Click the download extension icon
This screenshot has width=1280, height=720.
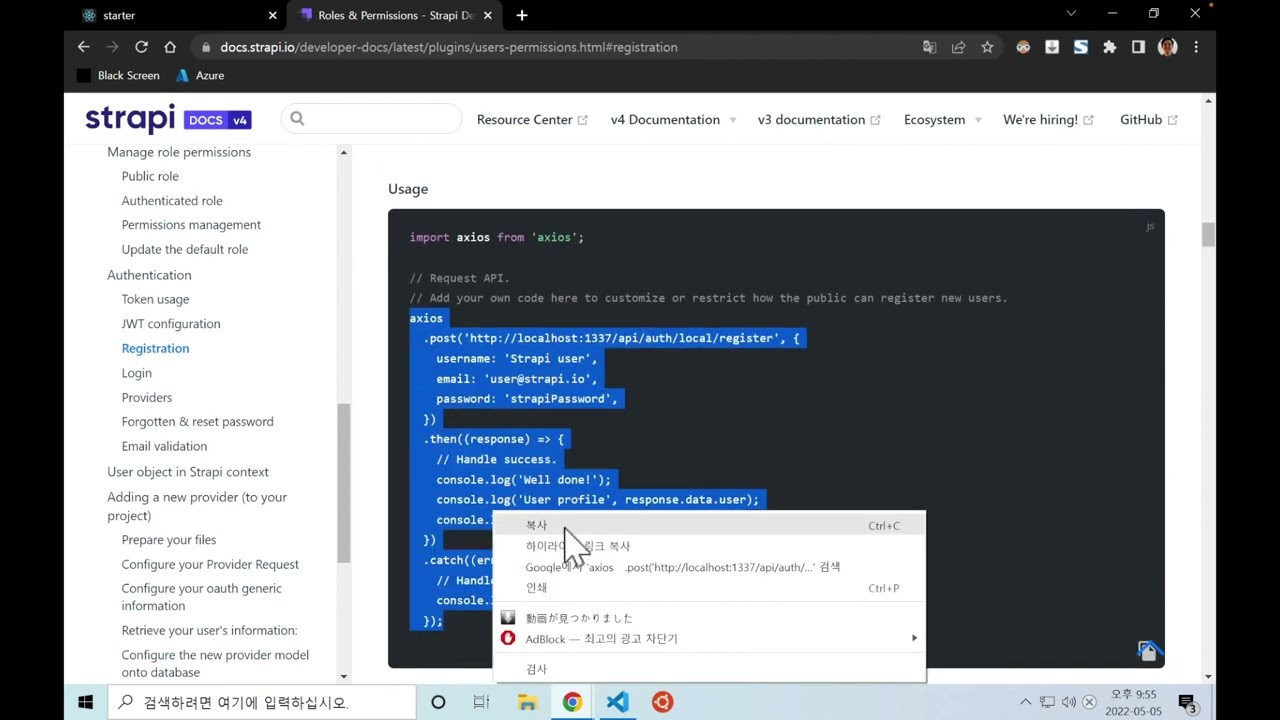pos(1052,47)
